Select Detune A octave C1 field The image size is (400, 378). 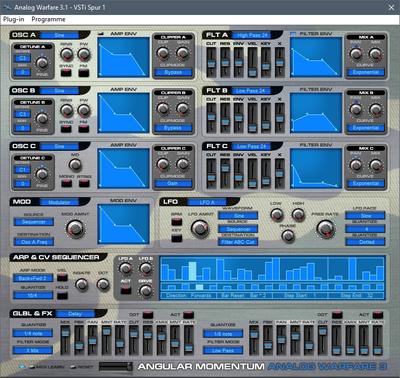[x=23, y=58]
